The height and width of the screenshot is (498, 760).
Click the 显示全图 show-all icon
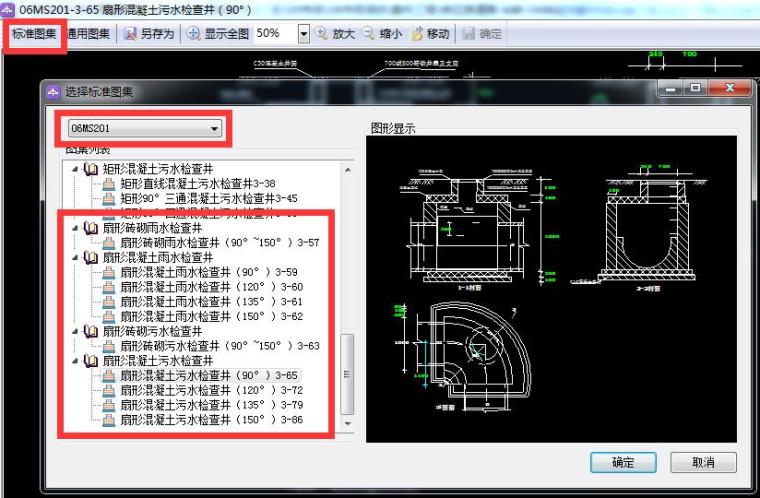[x=193, y=33]
